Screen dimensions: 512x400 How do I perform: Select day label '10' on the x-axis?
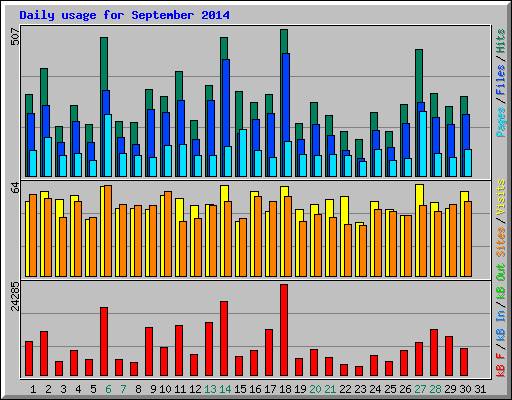pyautogui.click(x=165, y=389)
